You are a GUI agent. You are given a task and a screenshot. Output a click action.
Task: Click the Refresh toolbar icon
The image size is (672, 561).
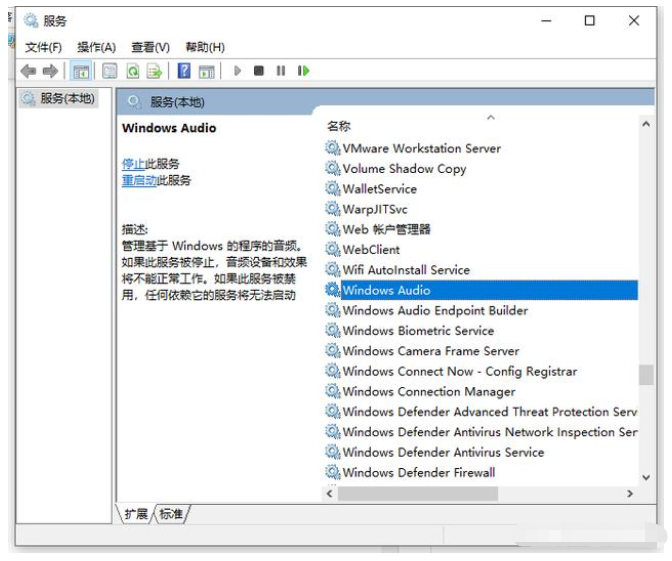coord(132,71)
